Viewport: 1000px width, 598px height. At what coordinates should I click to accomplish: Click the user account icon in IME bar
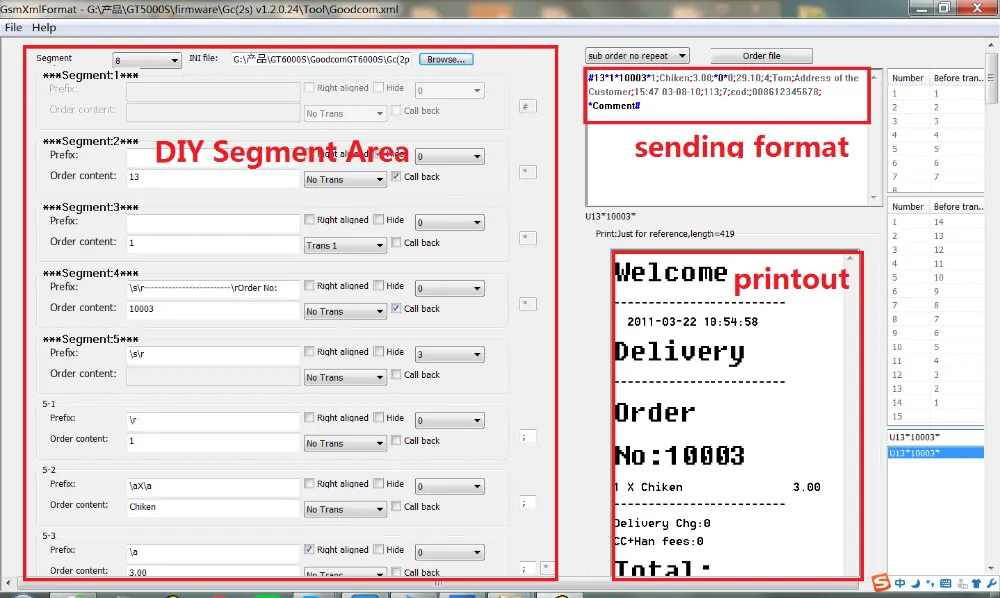tap(961, 583)
